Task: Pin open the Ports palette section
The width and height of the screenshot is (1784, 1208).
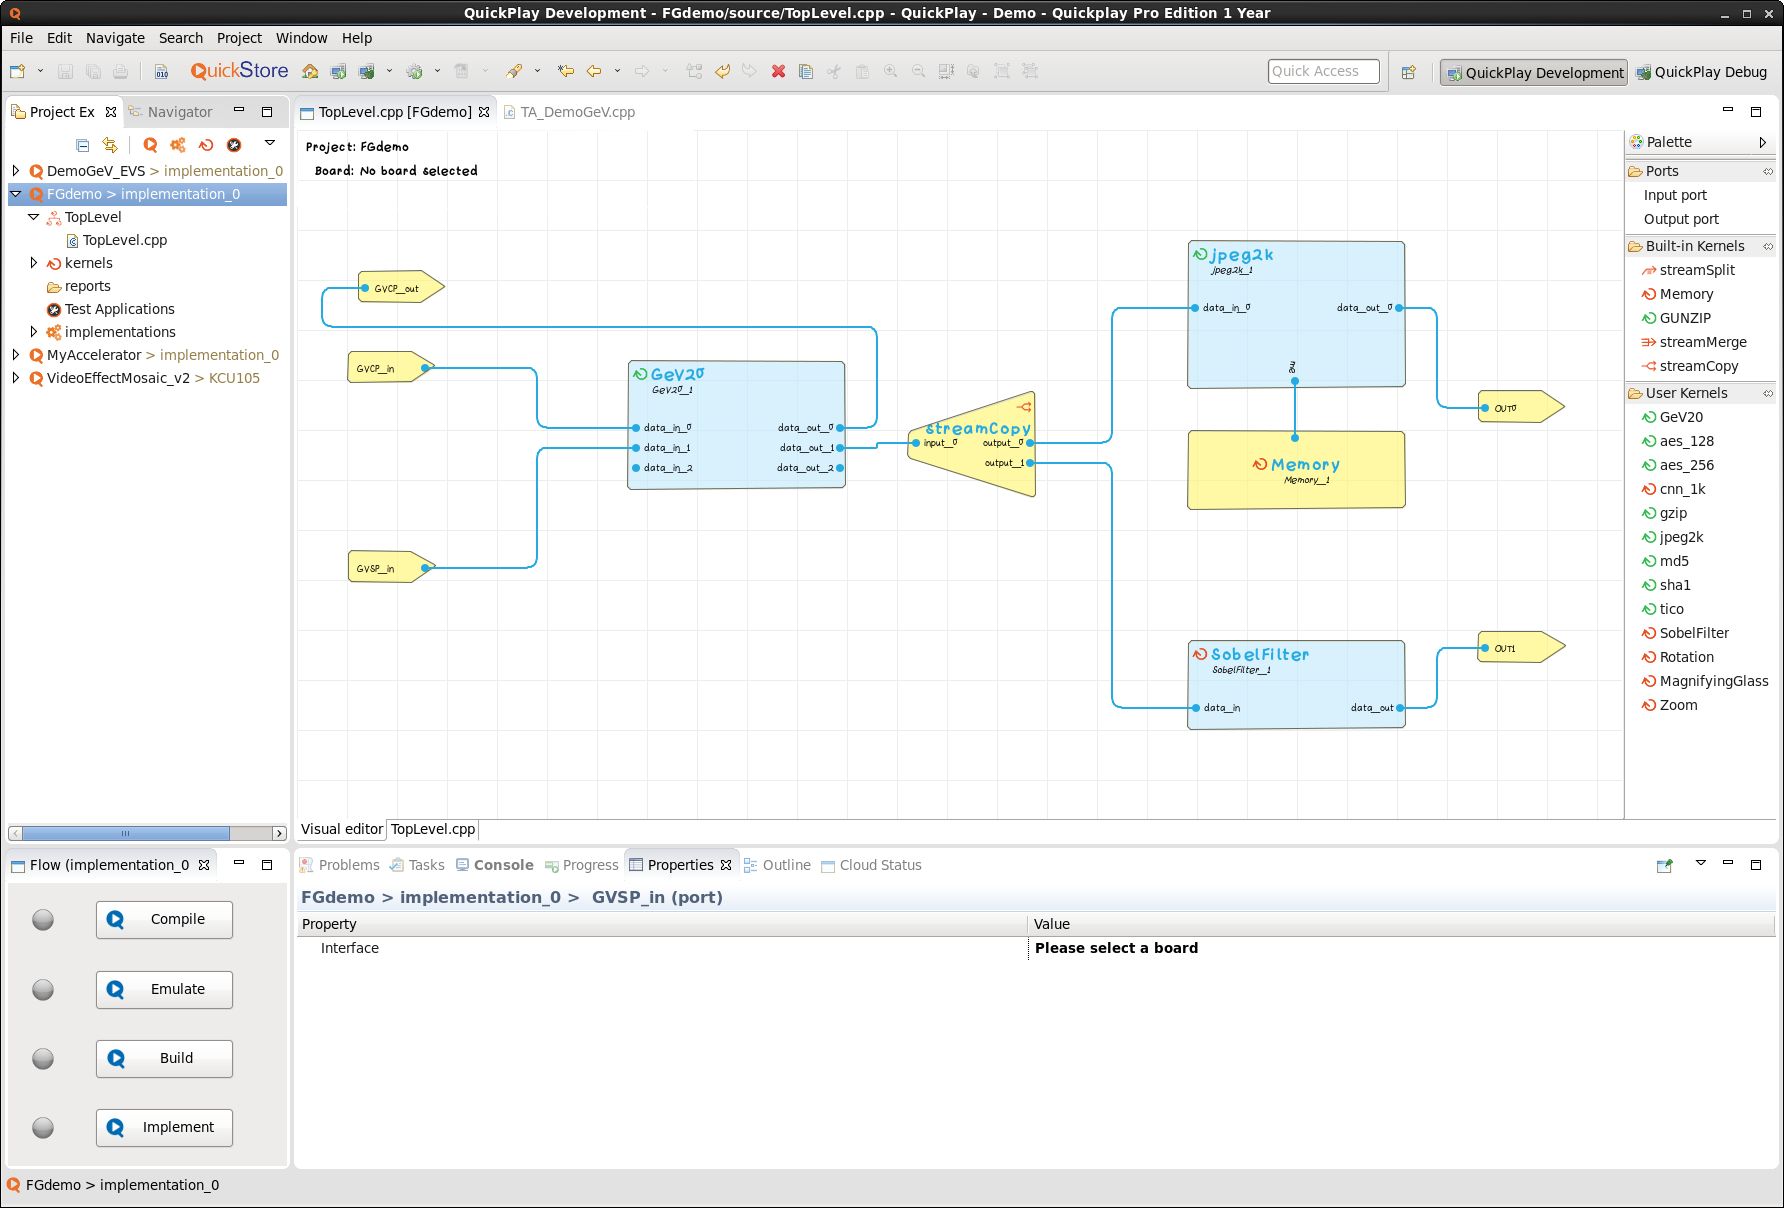Action: pos(1766,171)
